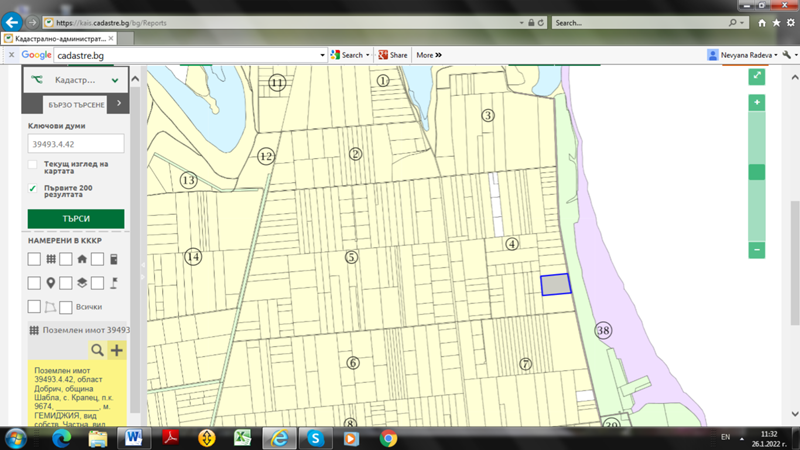Open the 'More' menu on Google toolbar
Viewport: 800px width, 450px height.
pyautogui.click(x=429, y=55)
